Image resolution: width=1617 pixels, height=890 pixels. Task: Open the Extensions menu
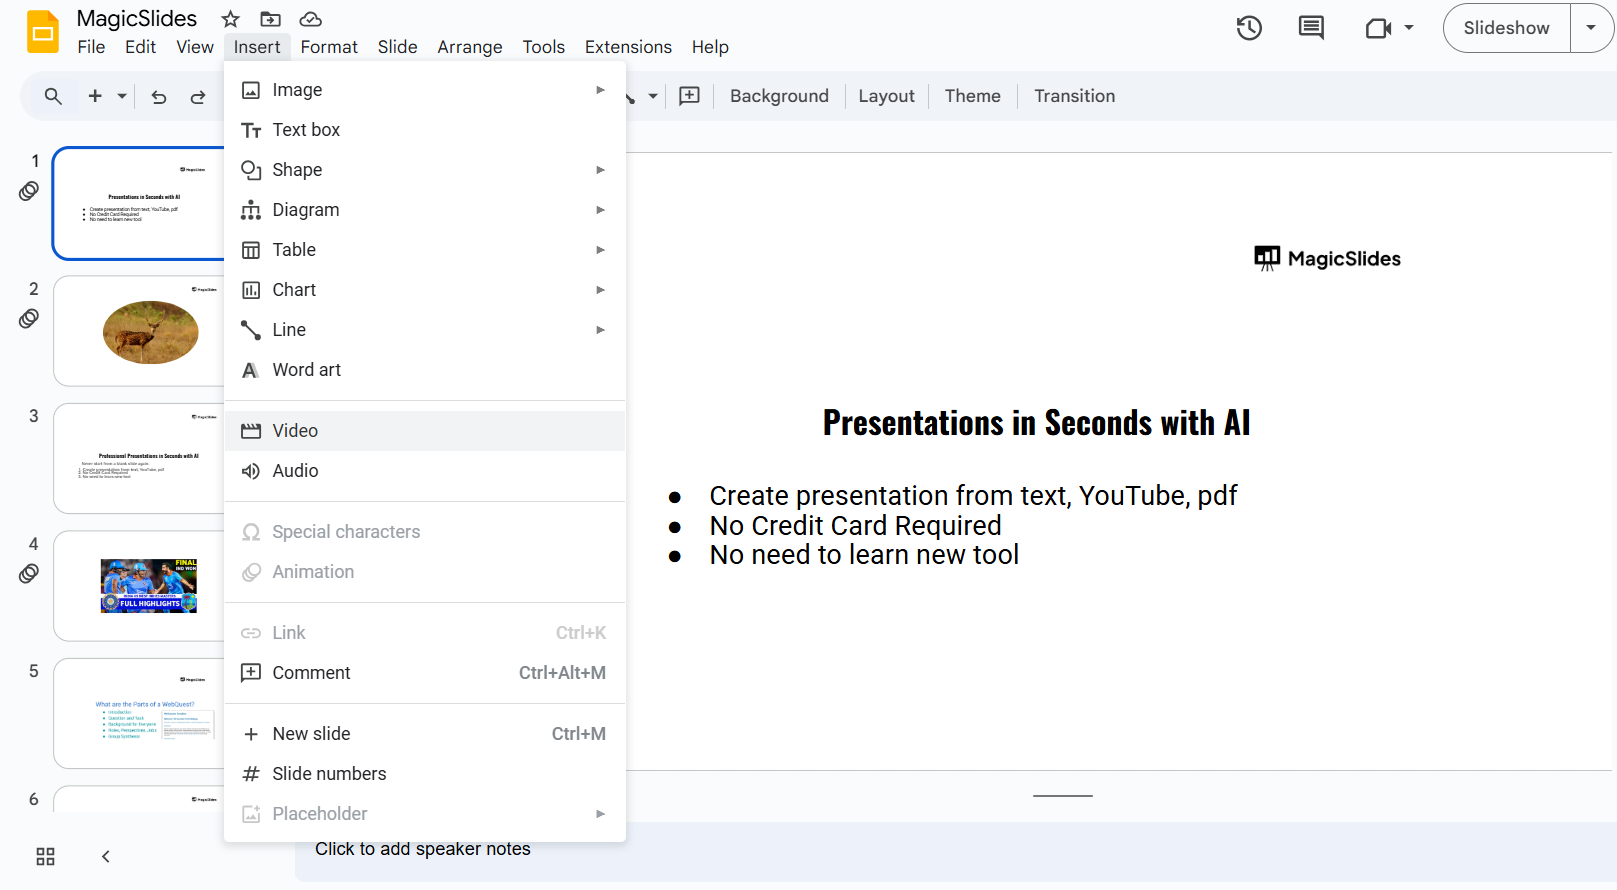pyautogui.click(x=628, y=47)
